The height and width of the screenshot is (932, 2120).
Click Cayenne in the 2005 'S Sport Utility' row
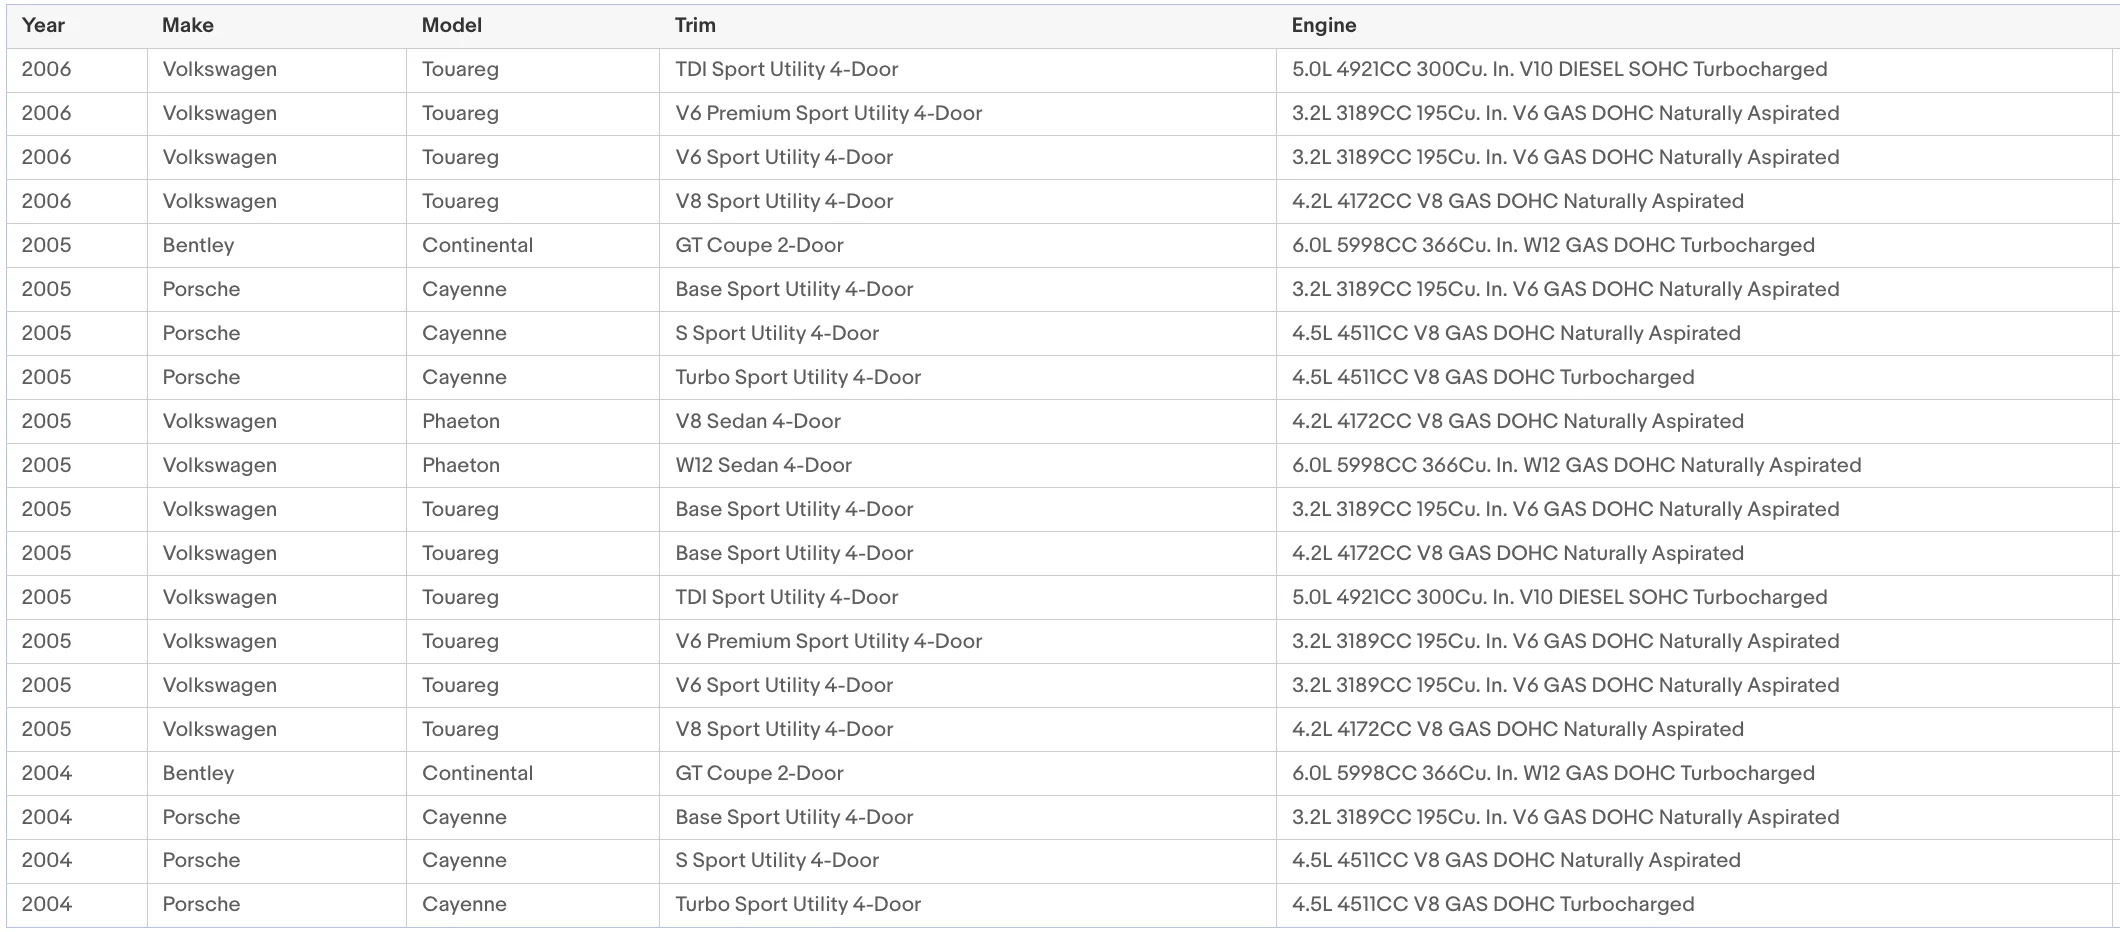(x=464, y=333)
